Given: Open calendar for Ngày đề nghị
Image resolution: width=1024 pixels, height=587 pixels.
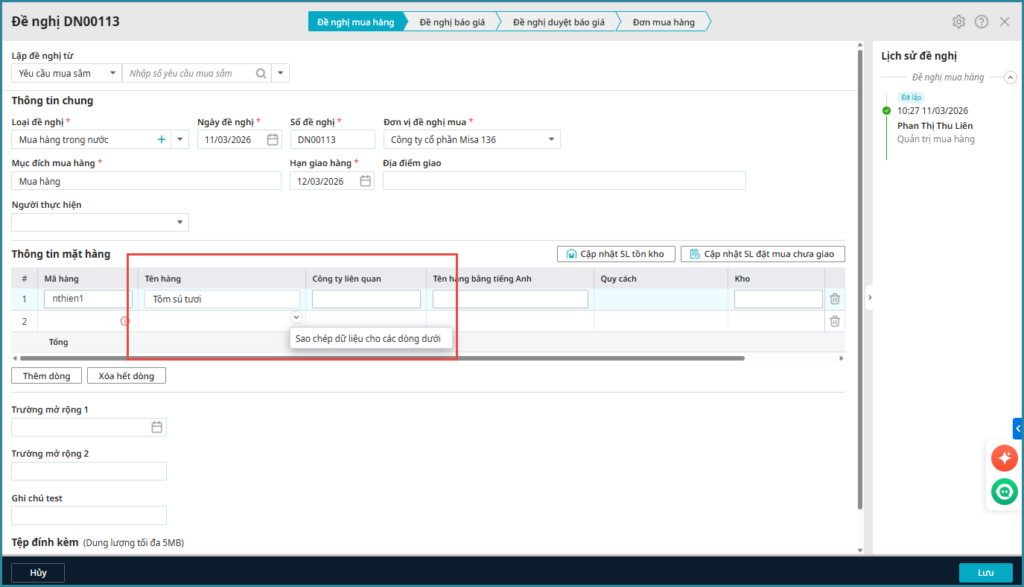Looking at the screenshot, I should point(272,140).
